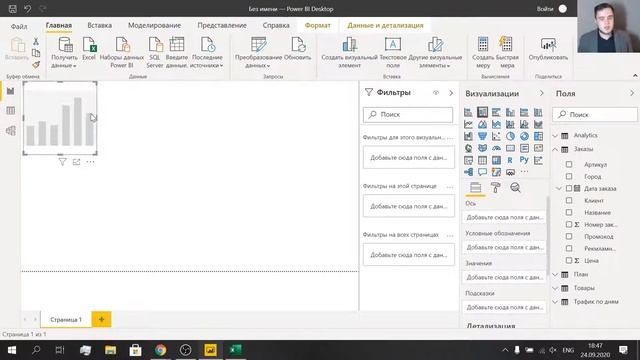Refresh data with Обновить button
The height and width of the screenshot is (360, 640).
[x=298, y=49]
